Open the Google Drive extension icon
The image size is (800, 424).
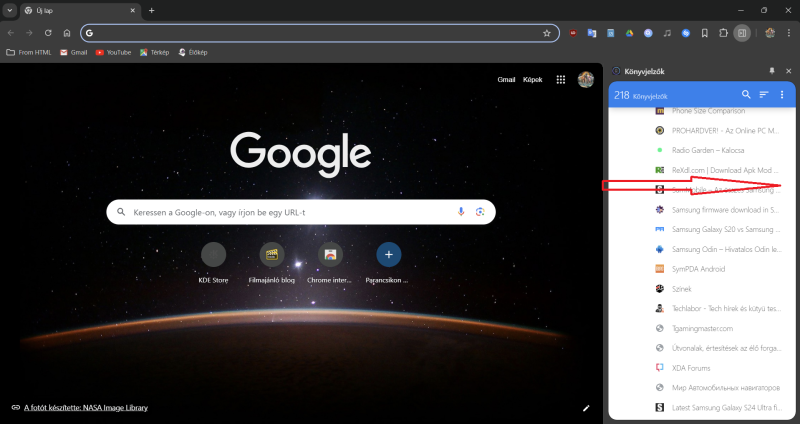coord(630,33)
